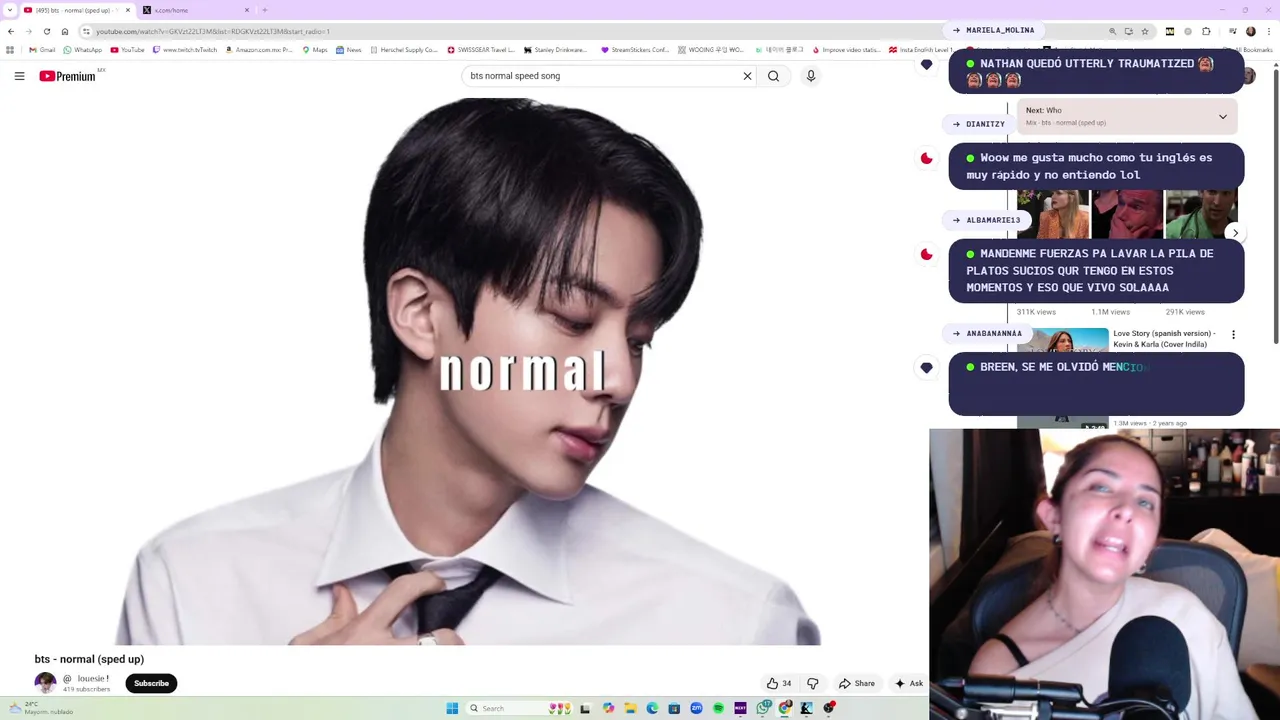Image resolution: width=1280 pixels, height=720 pixels.
Task: Open bts - normal (sped up) video title
Action: pos(89,659)
